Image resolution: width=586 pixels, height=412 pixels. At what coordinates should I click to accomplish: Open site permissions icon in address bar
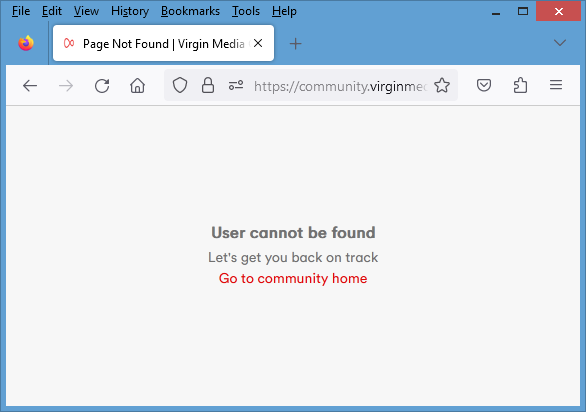pos(236,85)
